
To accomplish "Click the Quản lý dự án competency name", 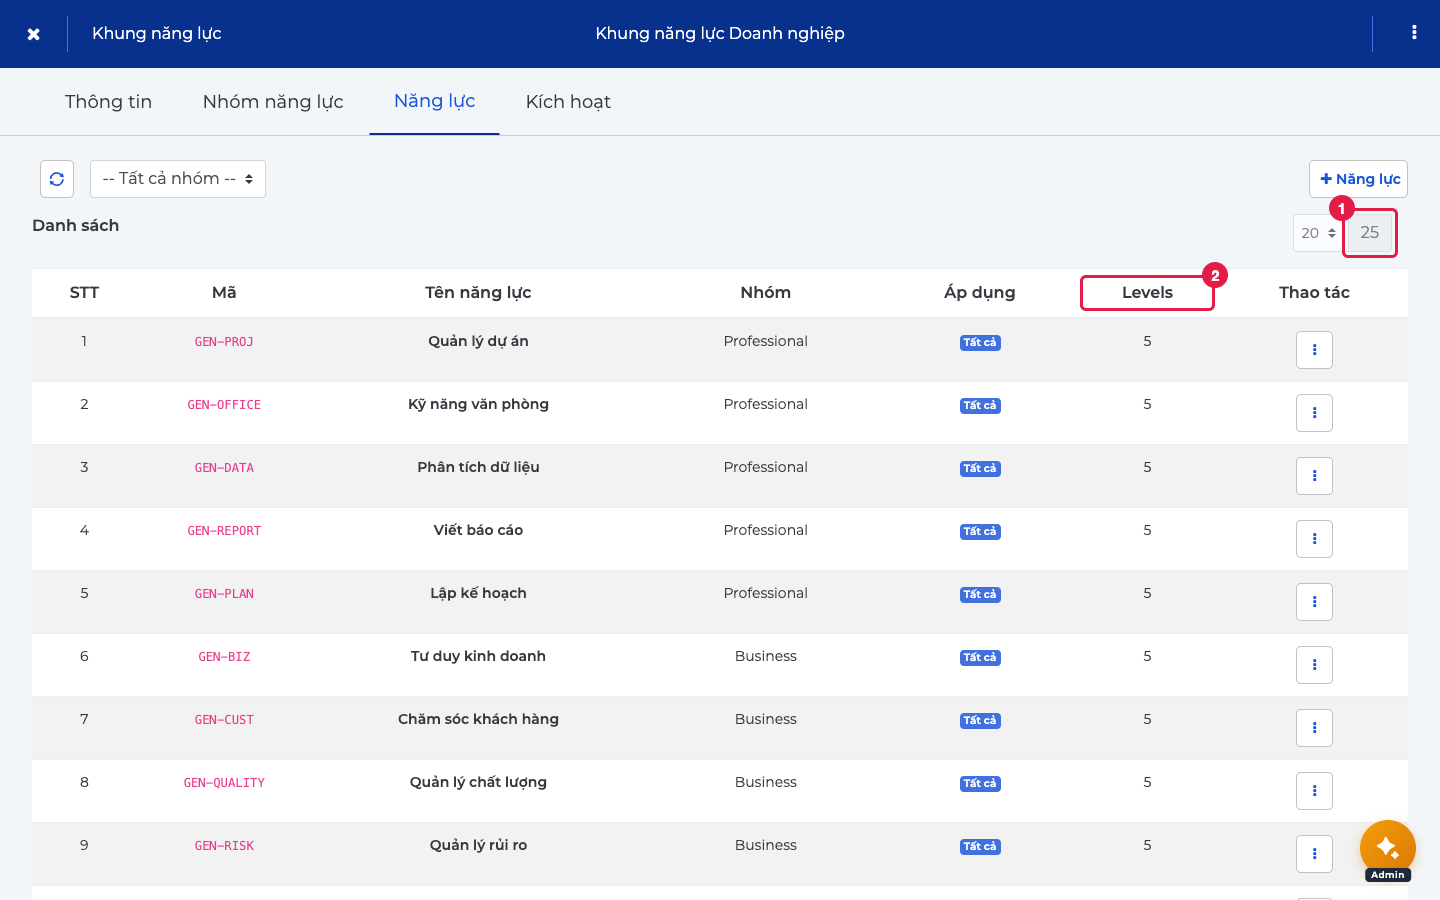I will [x=478, y=341].
